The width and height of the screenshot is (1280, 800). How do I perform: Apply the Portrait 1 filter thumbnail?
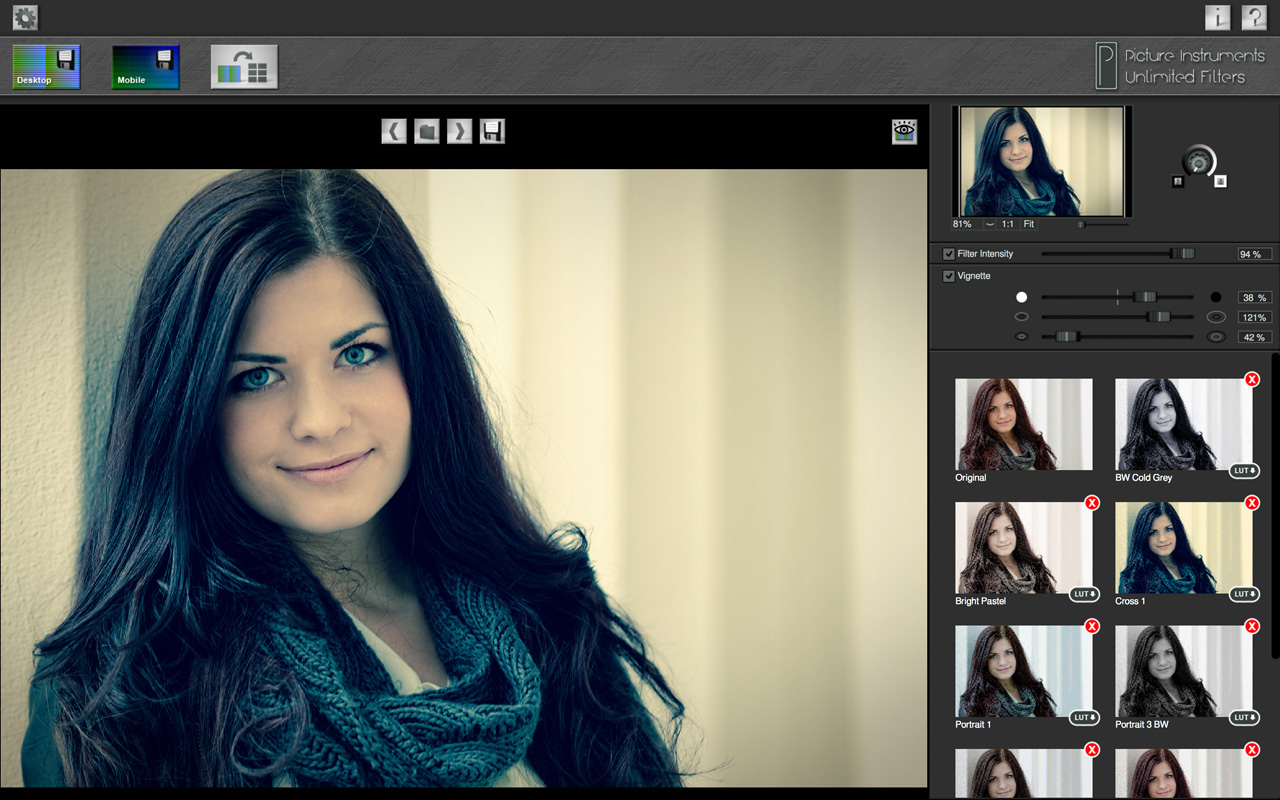tap(1023, 671)
